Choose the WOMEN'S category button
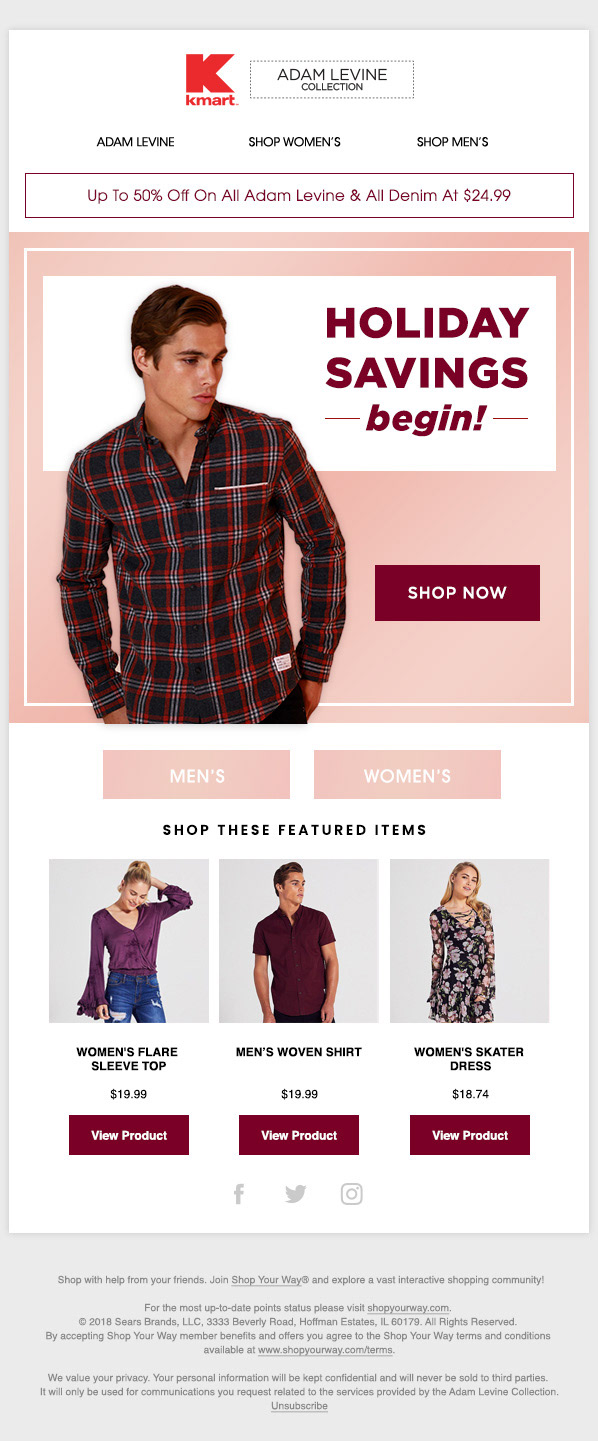 [x=407, y=775]
